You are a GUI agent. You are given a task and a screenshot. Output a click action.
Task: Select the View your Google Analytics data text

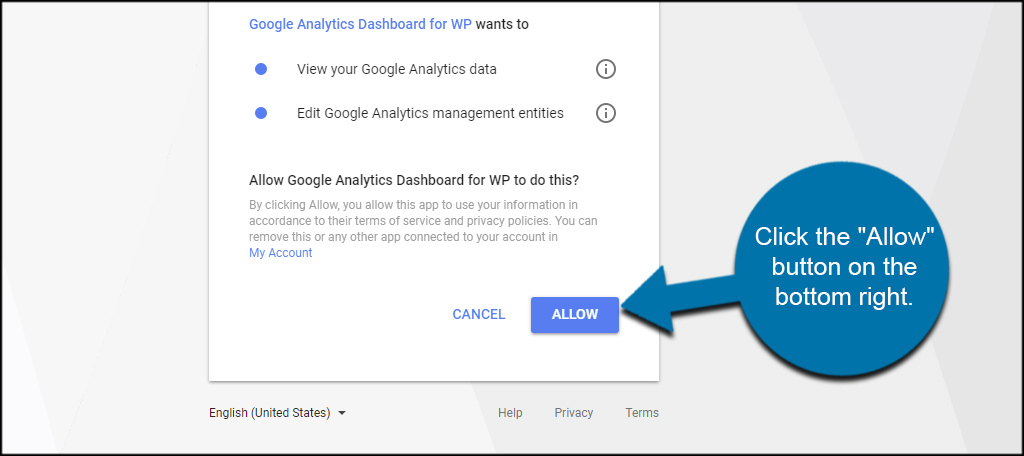(x=396, y=69)
